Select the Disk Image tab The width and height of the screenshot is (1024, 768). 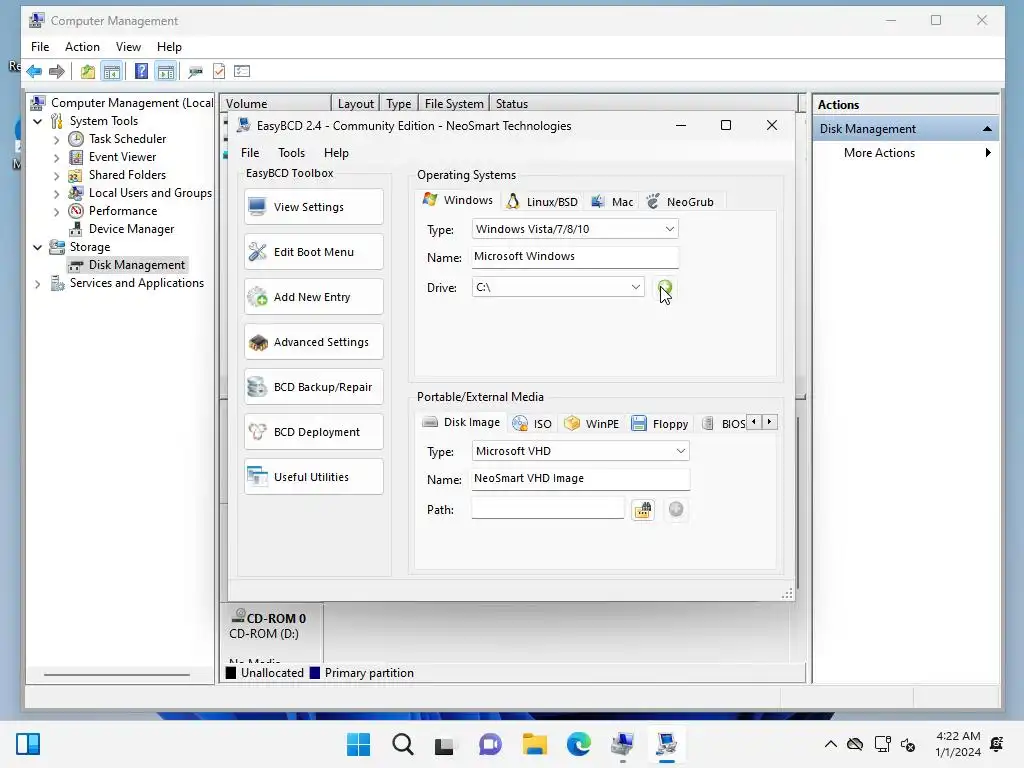[x=461, y=422]
